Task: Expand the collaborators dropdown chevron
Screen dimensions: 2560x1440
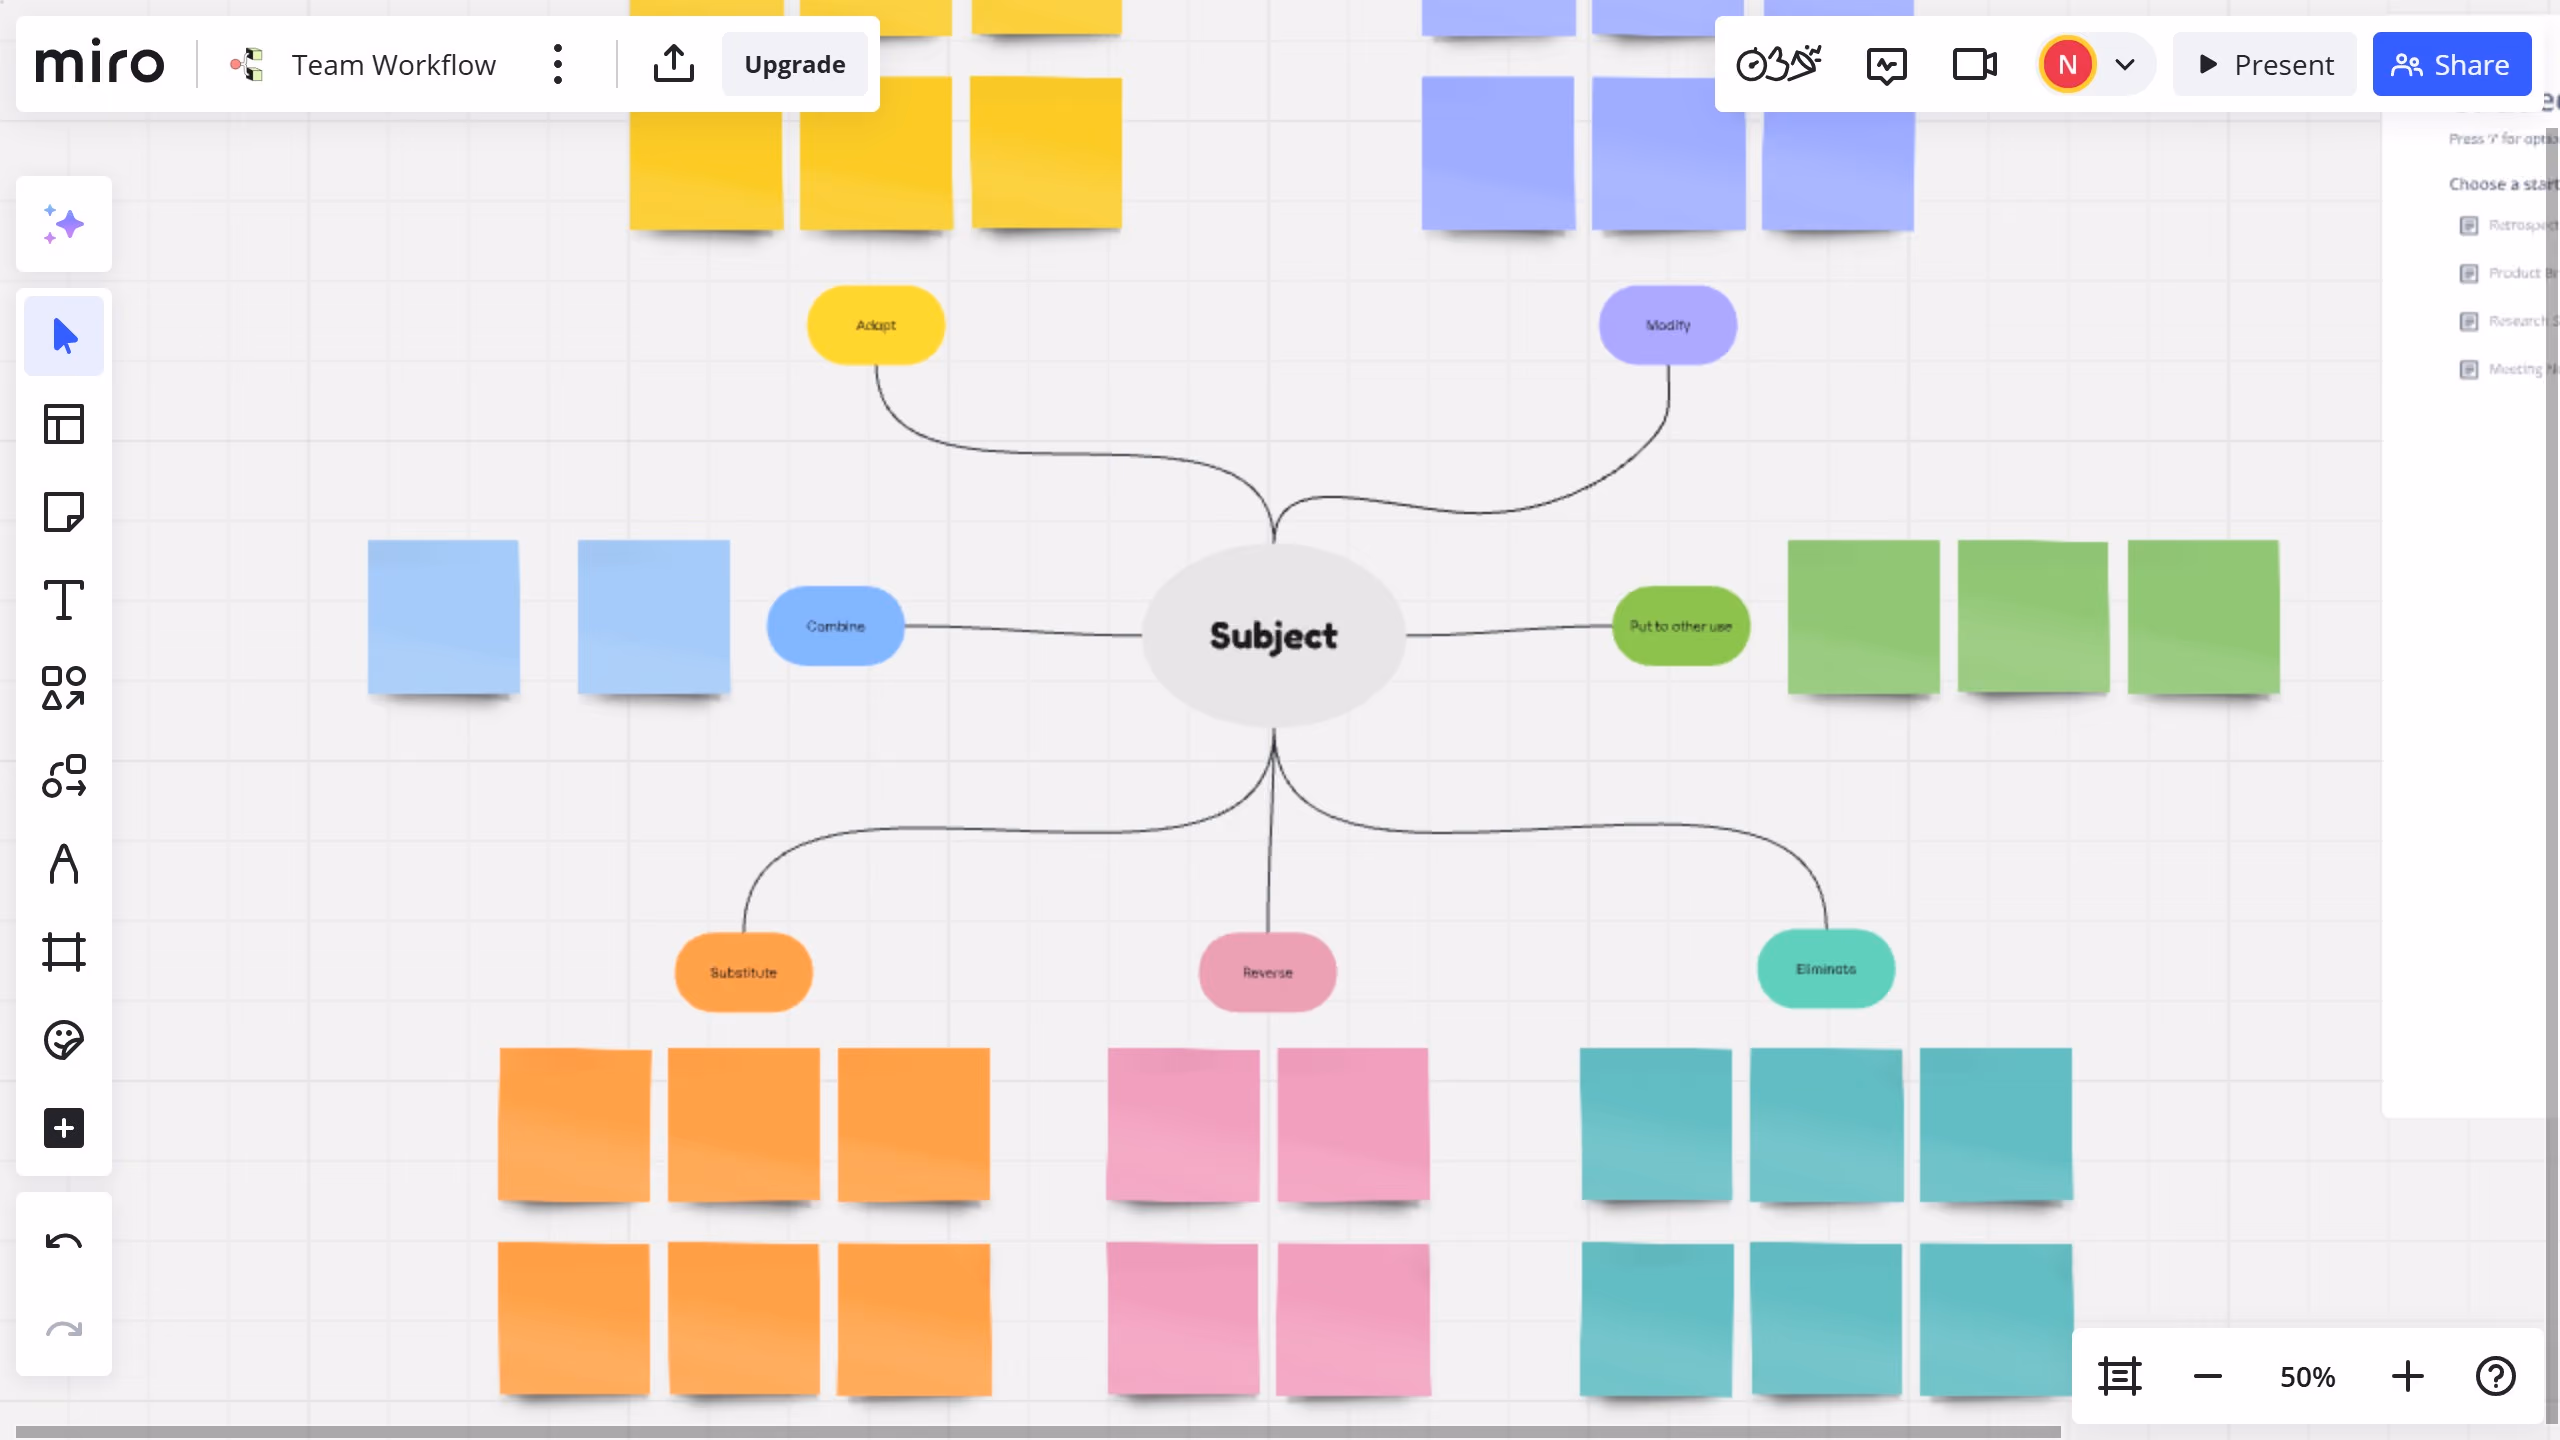Action: (2125, 64)
